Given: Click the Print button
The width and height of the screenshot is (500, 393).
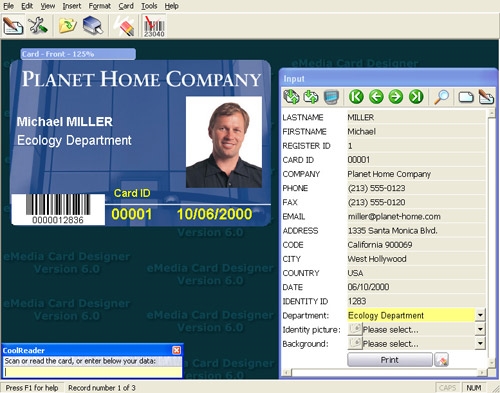Looking at the screenshot, I should point(390,360).
